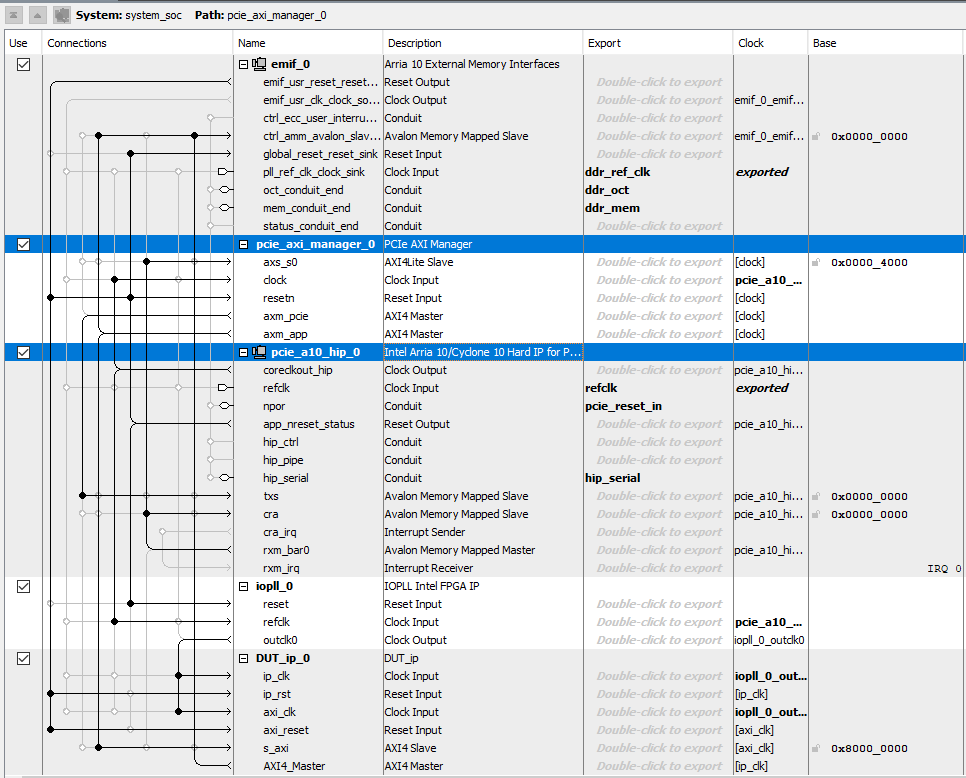Click the export connector of hip_serial
966x778 pixels.
point(224,478)
